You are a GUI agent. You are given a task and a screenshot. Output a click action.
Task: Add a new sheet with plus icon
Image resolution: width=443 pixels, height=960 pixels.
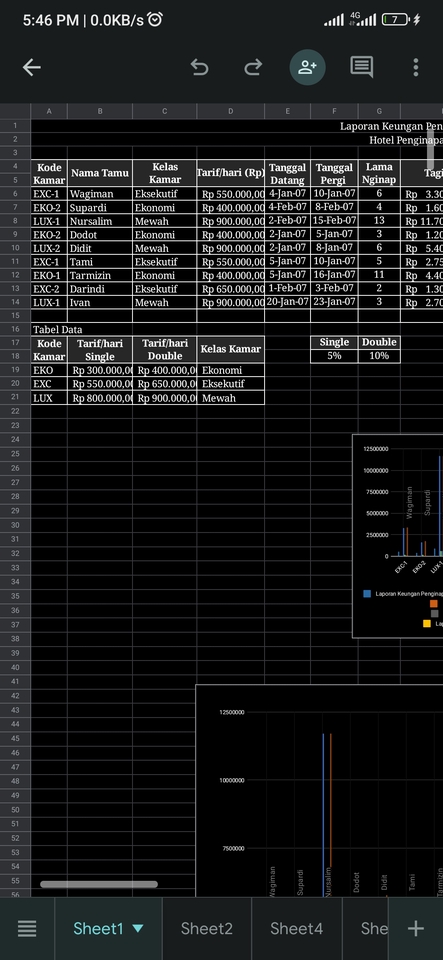pyautogui.click(x=415, y=929)
